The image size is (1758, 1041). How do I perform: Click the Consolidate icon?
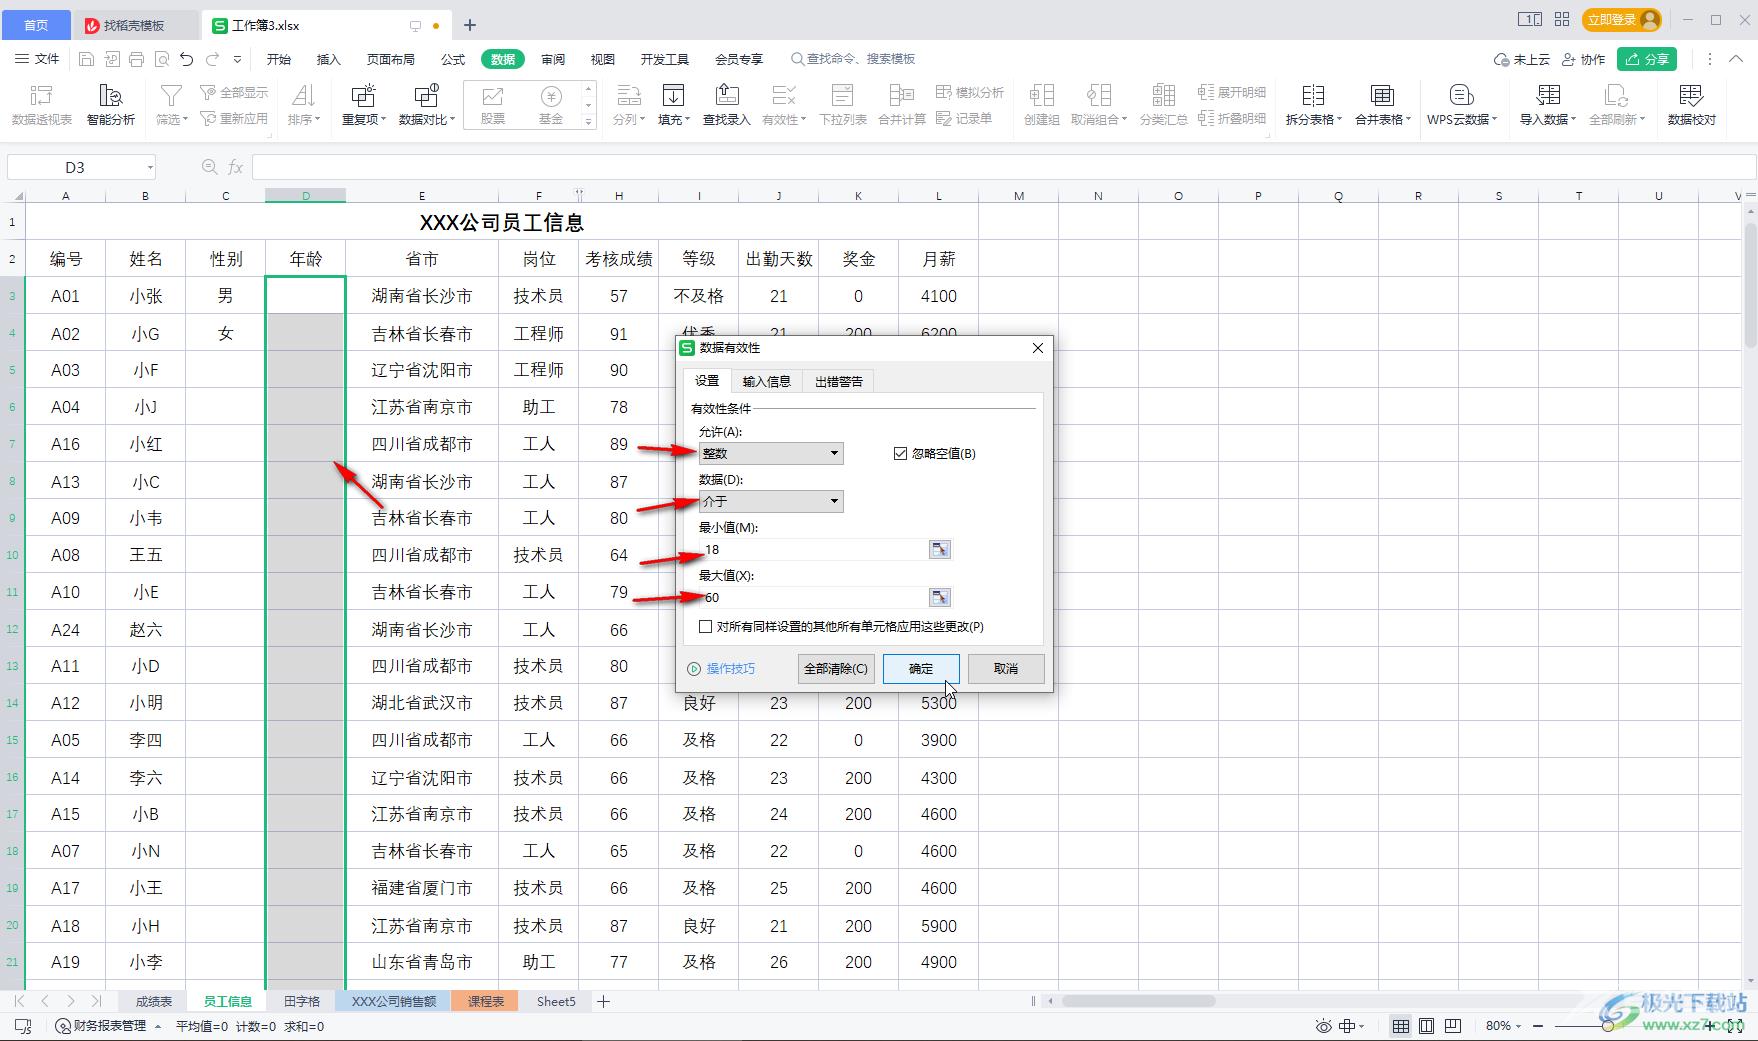(902, 96)
